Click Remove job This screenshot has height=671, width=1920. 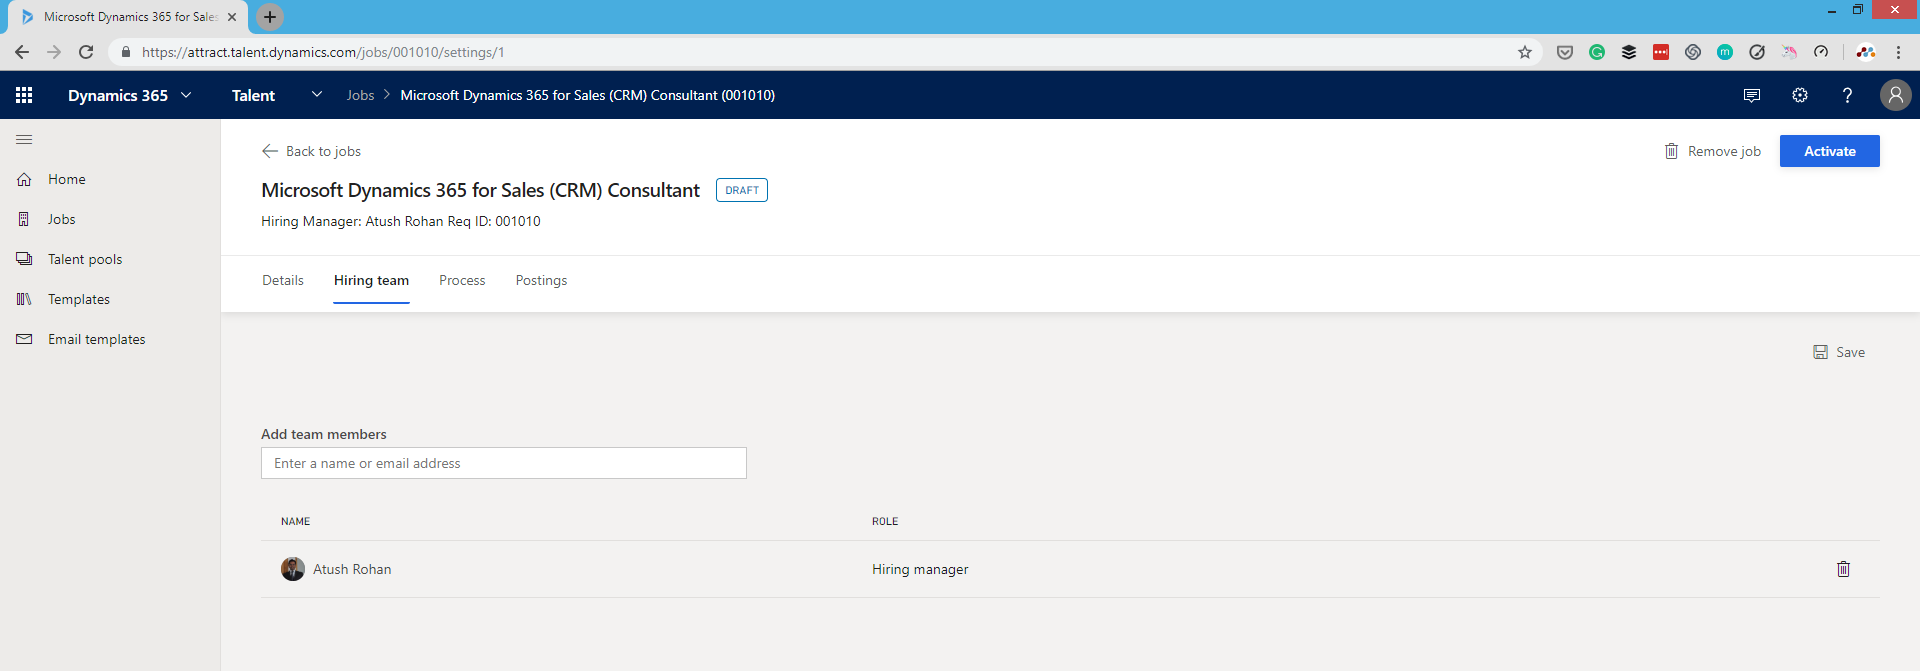point(1712,151)
